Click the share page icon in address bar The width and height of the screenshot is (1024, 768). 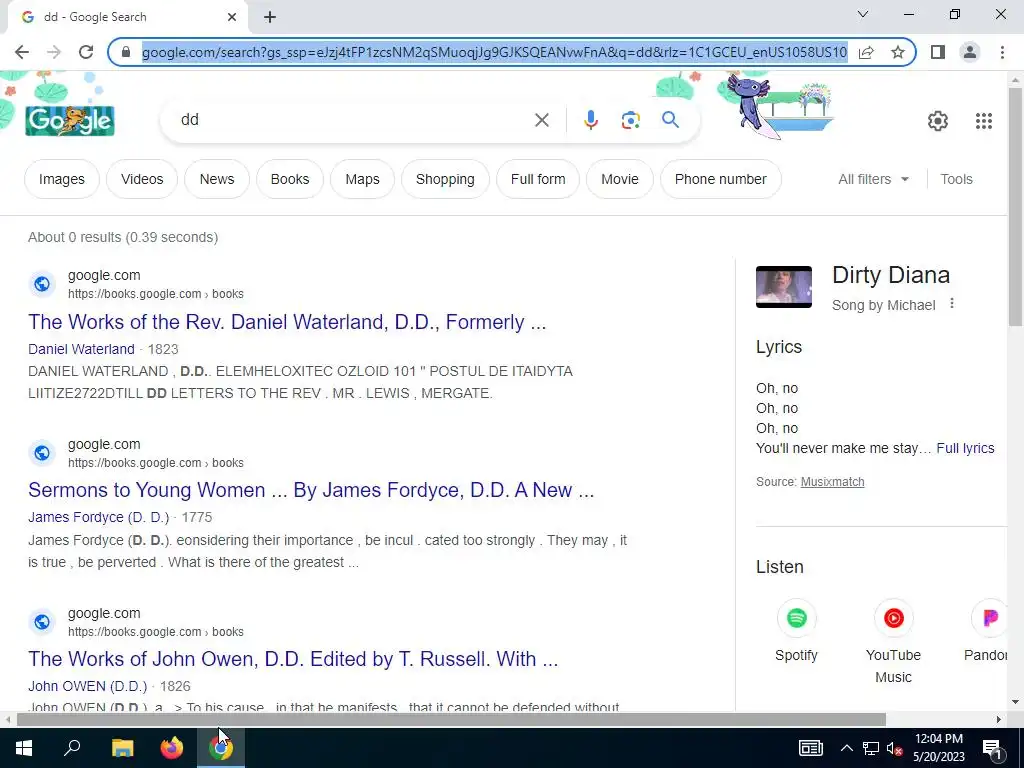click(x=866, y=52)
